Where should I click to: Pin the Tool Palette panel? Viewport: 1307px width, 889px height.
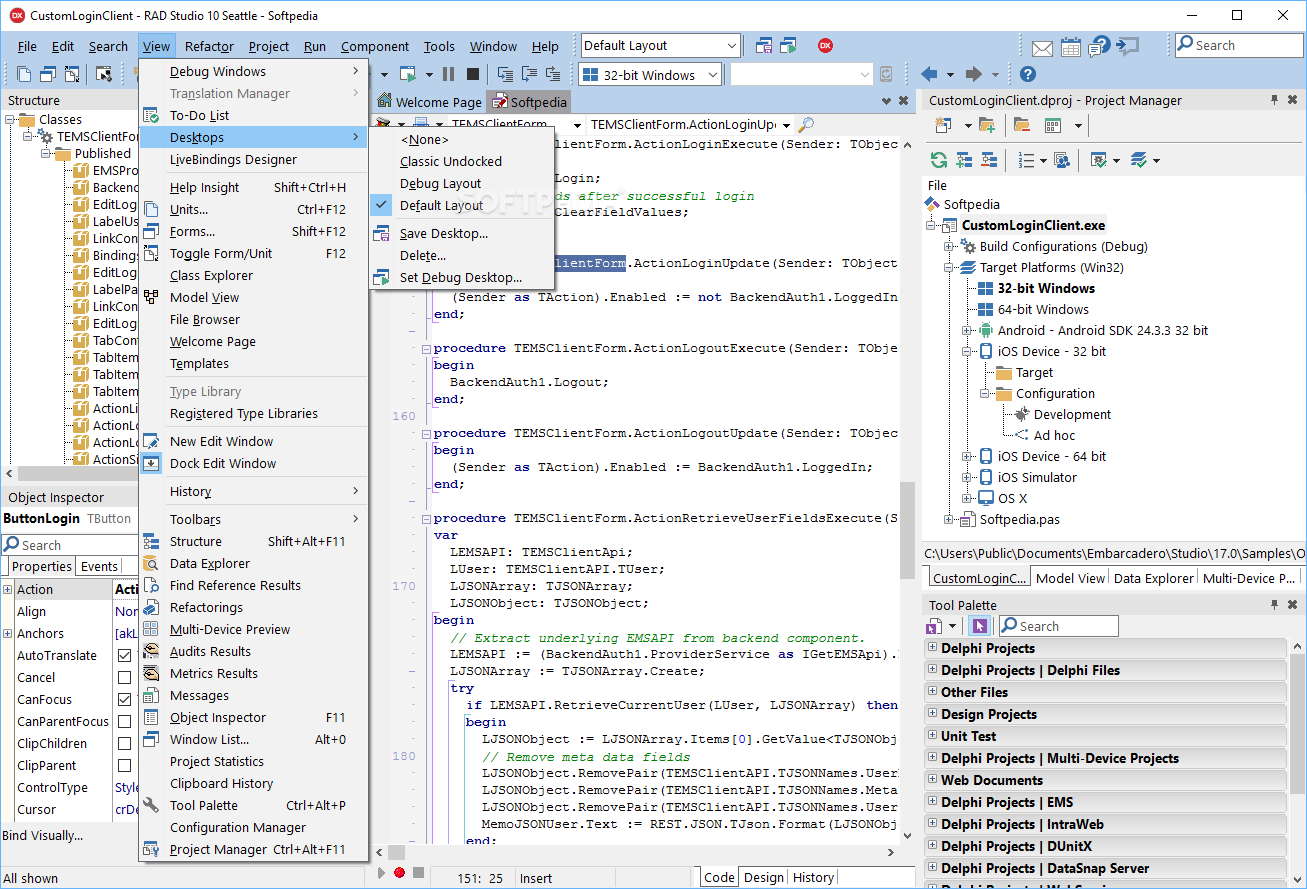(1275, 605)
